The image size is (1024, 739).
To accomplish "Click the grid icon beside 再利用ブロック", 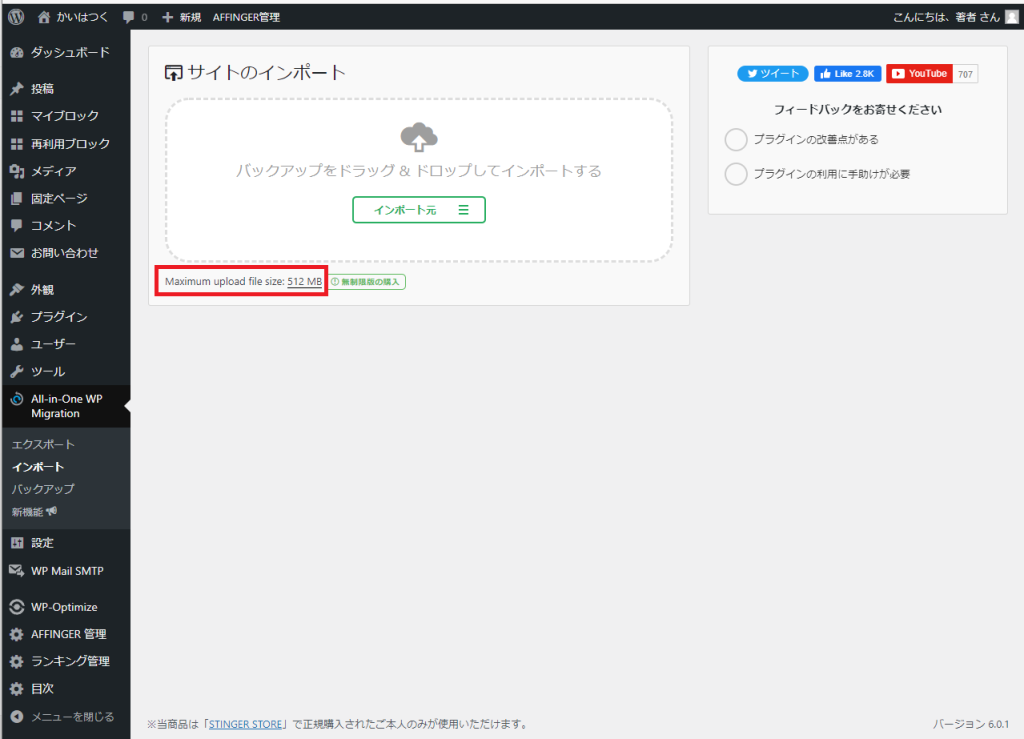I will [x=17, y=144].
